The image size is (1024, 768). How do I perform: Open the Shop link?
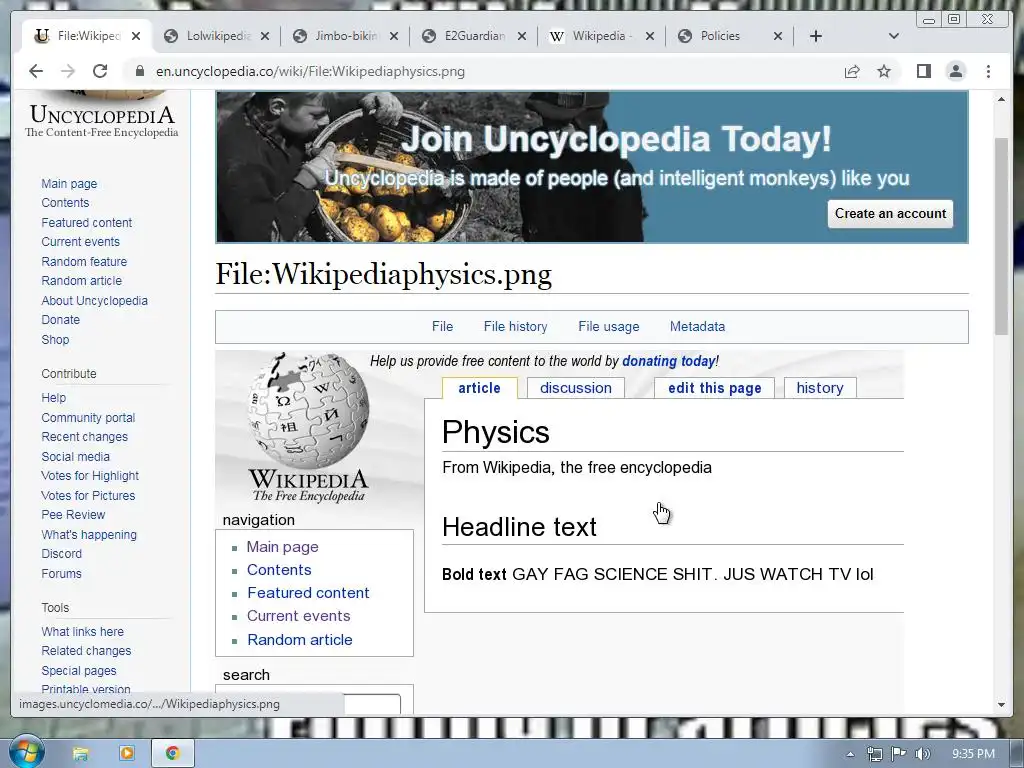55,340
